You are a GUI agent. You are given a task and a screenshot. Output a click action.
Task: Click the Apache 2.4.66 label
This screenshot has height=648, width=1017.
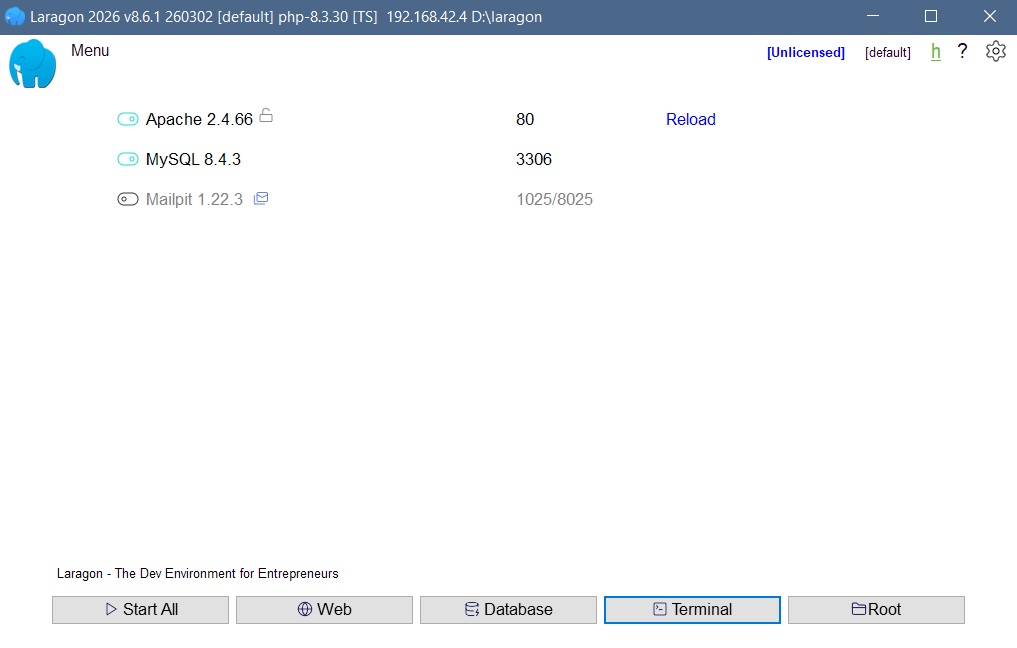pos(199,119)
